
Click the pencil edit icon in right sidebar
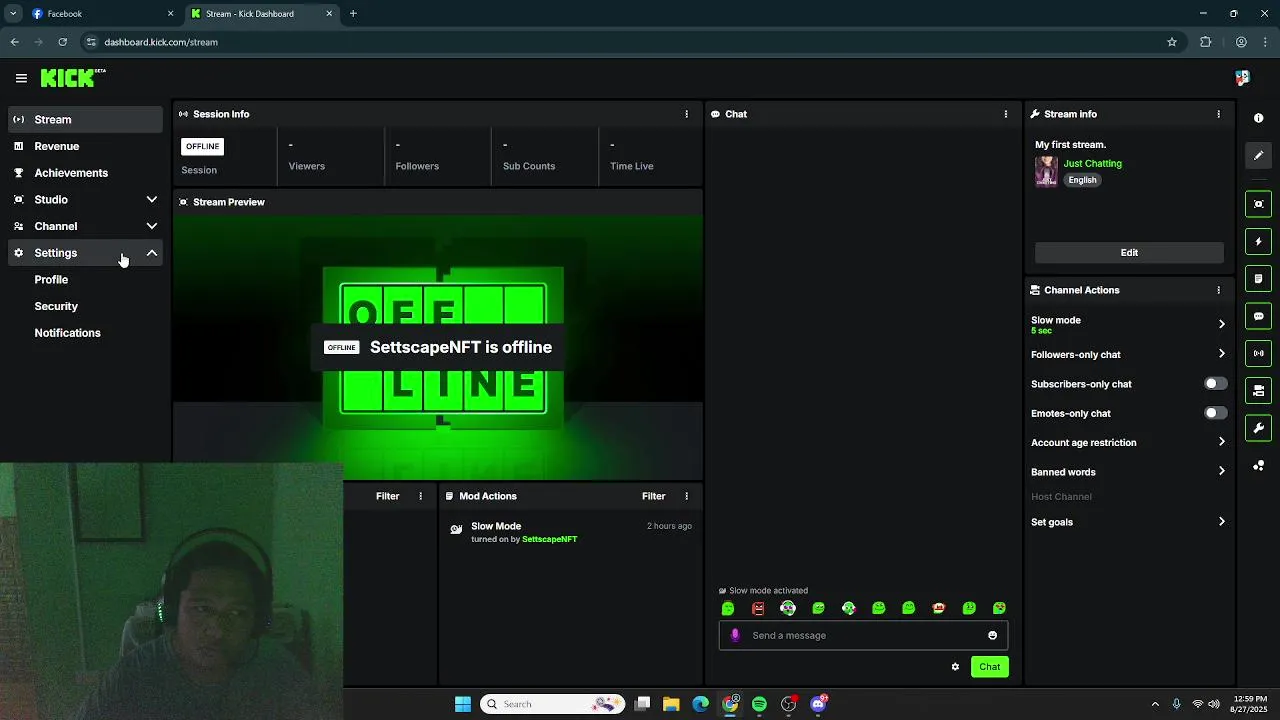point(1258,155)
